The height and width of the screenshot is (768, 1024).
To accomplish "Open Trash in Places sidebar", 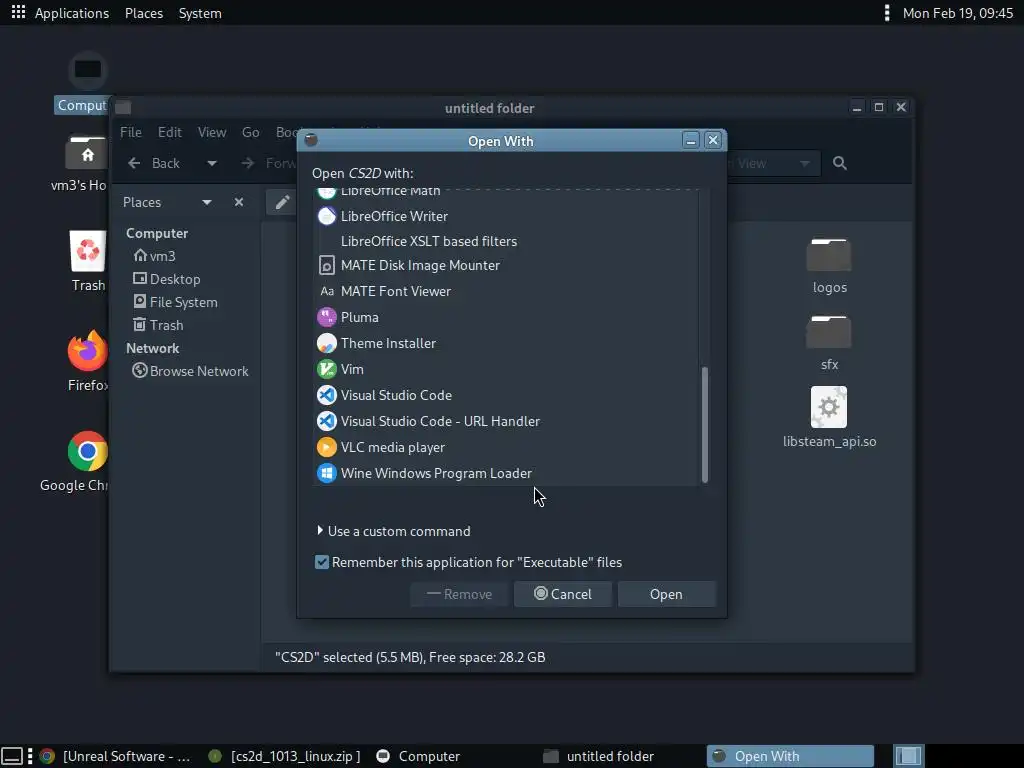I will pyautogui.click(x=158, y=325).
